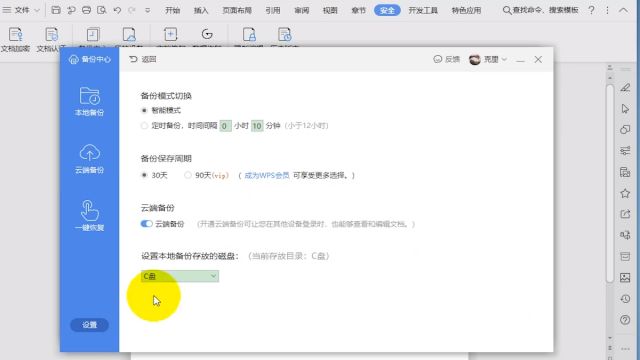
Task: Click the undo arrow icon
Action: (x=117, y=10)
